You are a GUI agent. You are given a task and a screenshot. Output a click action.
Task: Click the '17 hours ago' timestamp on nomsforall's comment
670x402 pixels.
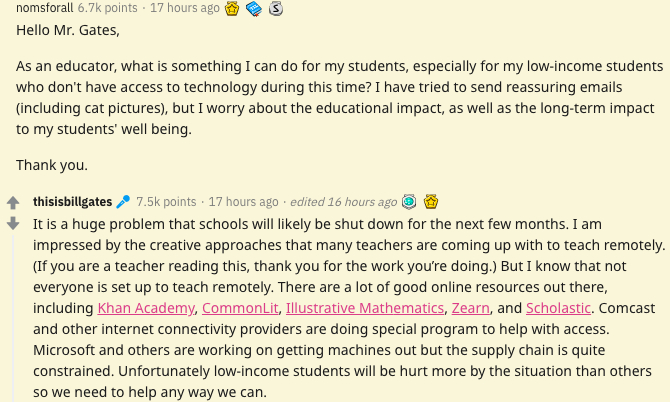click(184, 8)
